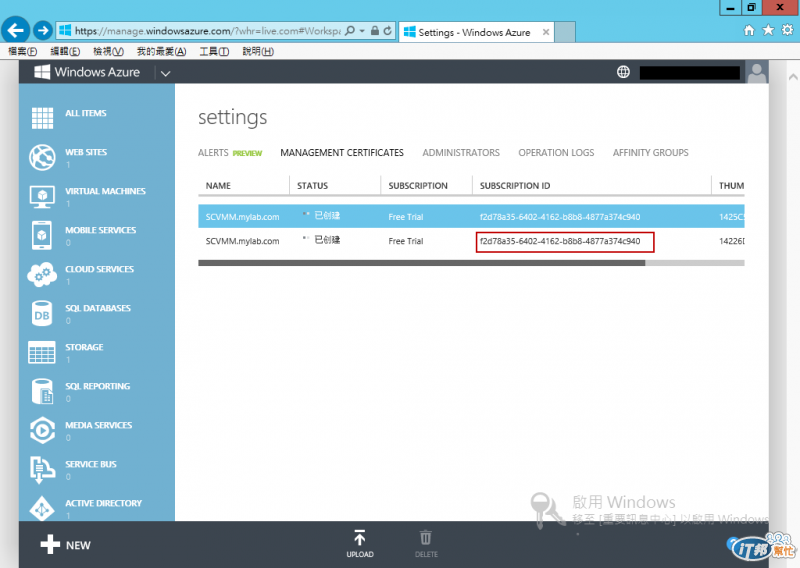
Task: Open the 我的最愛(A) menu
Action: 161,51
